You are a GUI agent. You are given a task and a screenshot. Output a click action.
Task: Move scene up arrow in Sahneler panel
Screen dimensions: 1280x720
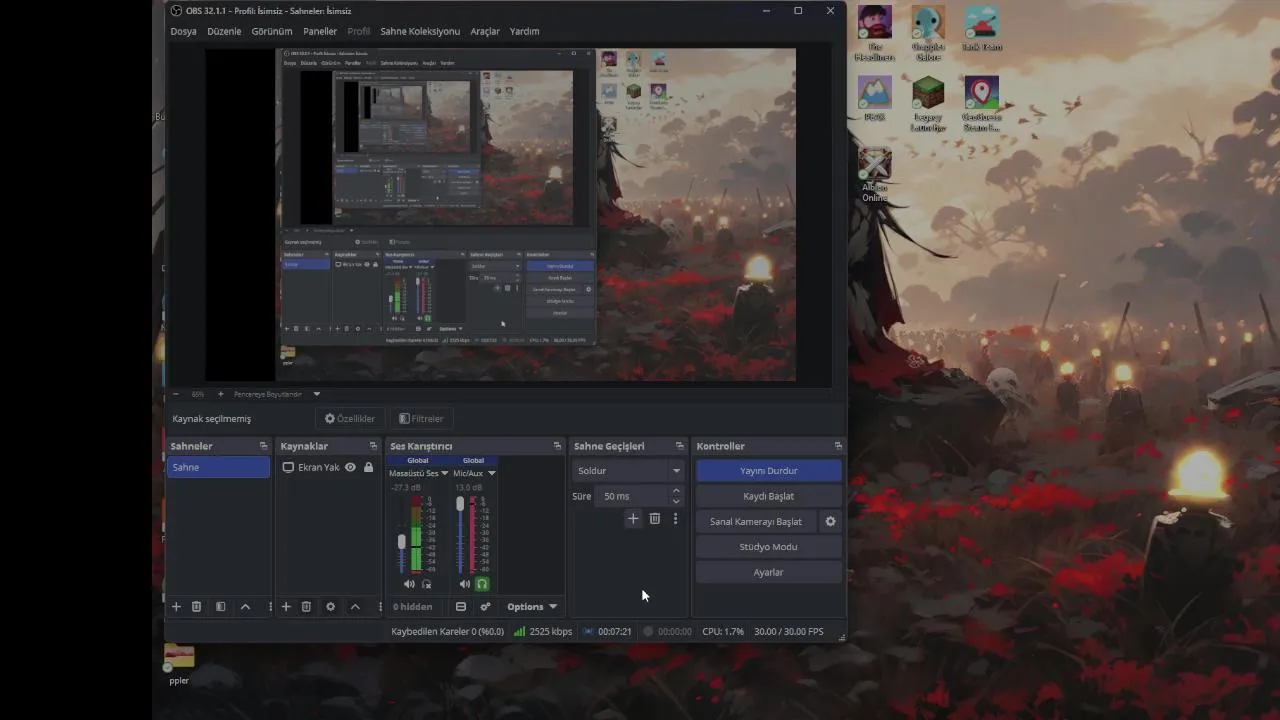point(245,607)
